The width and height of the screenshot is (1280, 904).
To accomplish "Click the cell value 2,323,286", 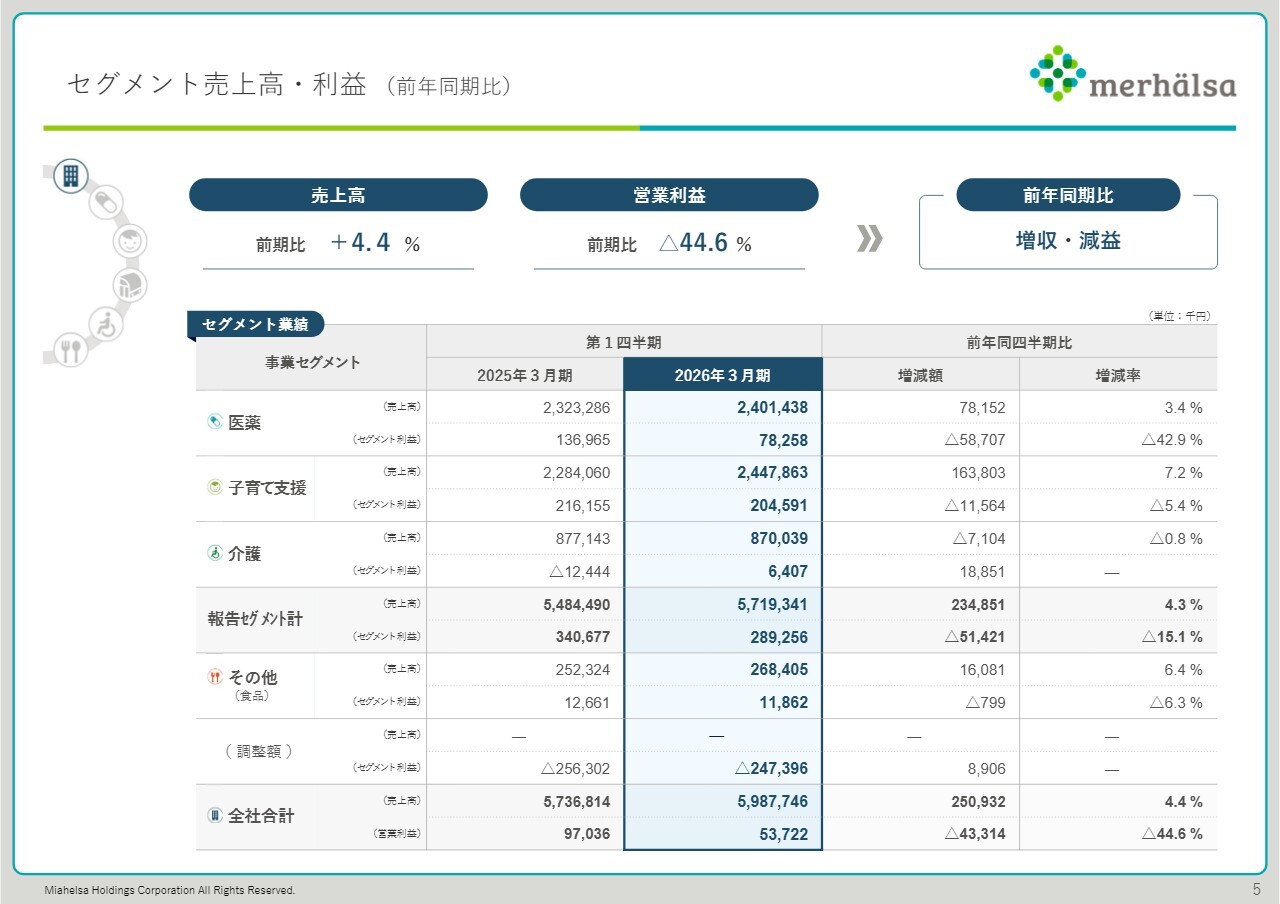I will point(576,408).
